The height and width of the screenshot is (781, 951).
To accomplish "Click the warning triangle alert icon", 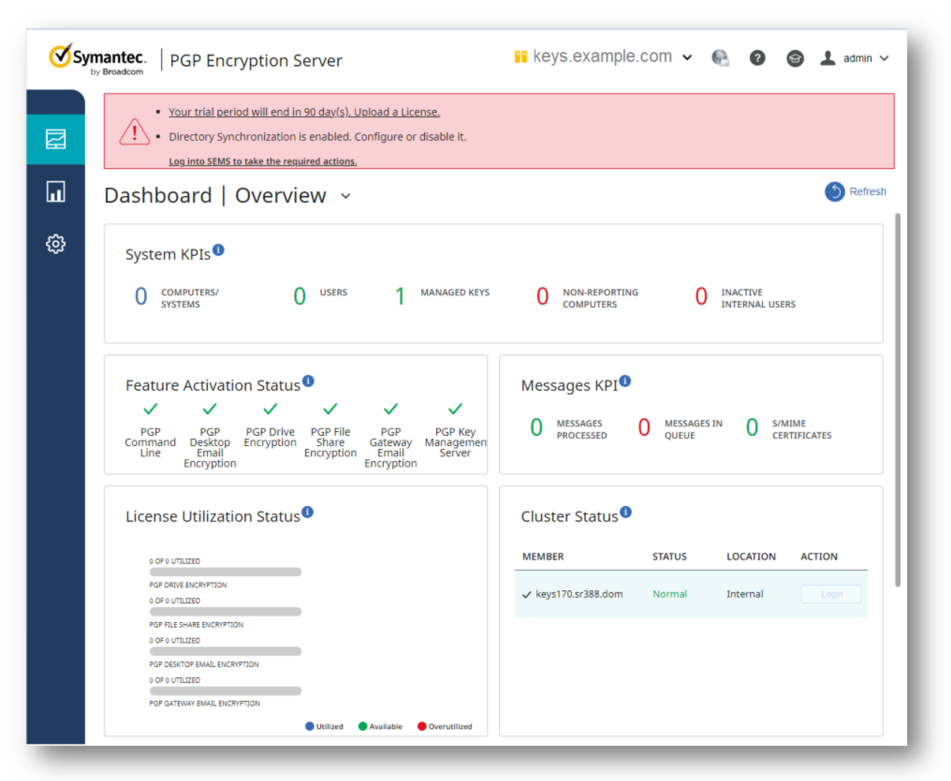I will click(x=134, y=132).
